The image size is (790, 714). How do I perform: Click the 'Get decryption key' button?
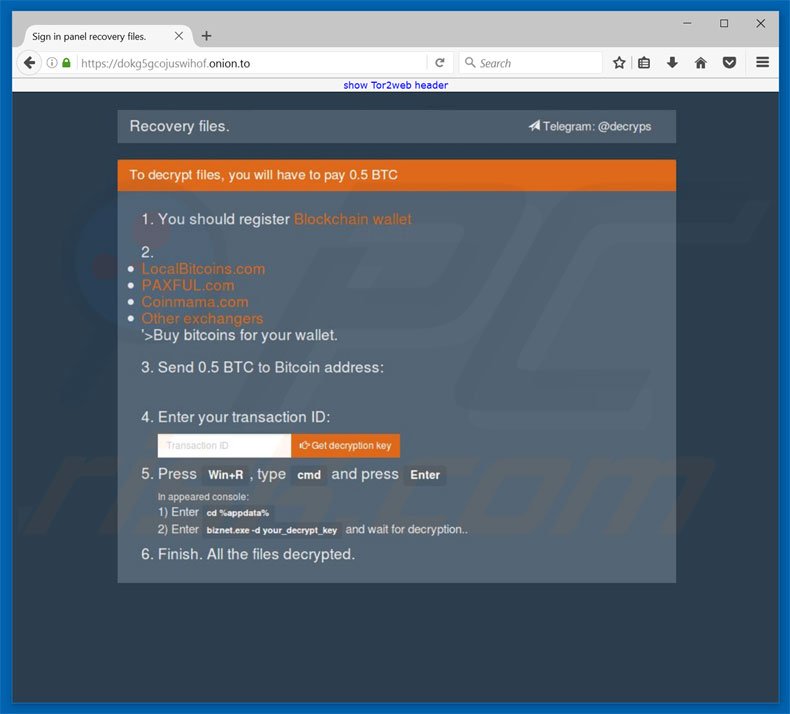click(x=346, y=445)
